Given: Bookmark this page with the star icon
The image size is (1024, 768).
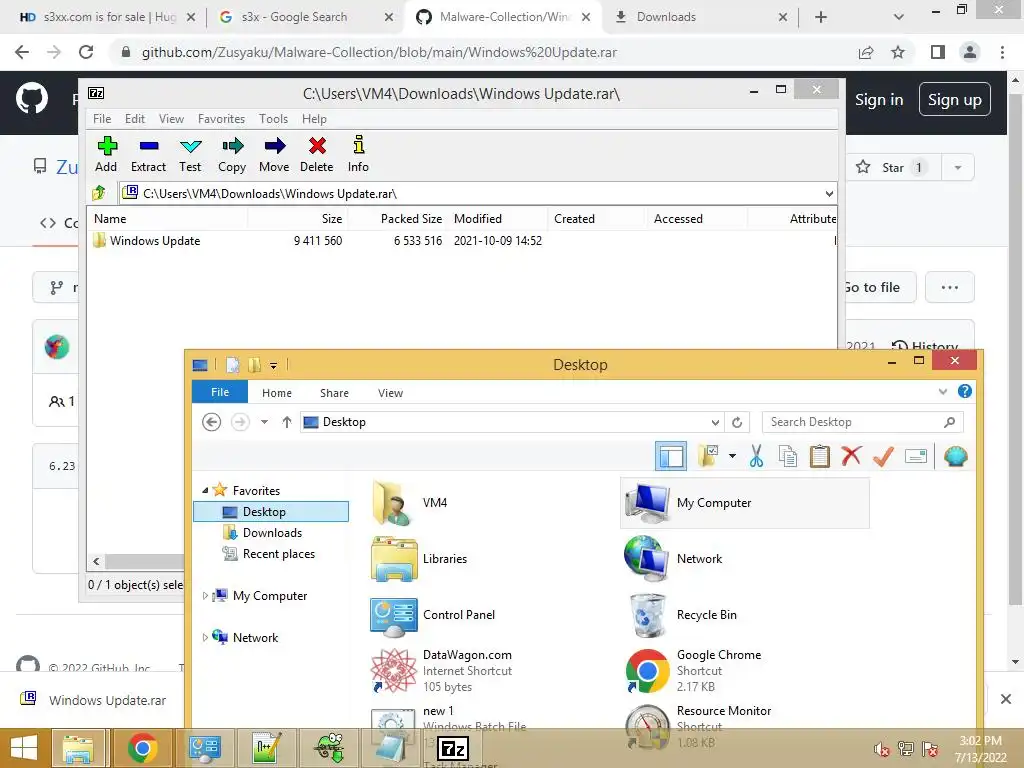Looking at the screenshot, I should pos(898,52).
